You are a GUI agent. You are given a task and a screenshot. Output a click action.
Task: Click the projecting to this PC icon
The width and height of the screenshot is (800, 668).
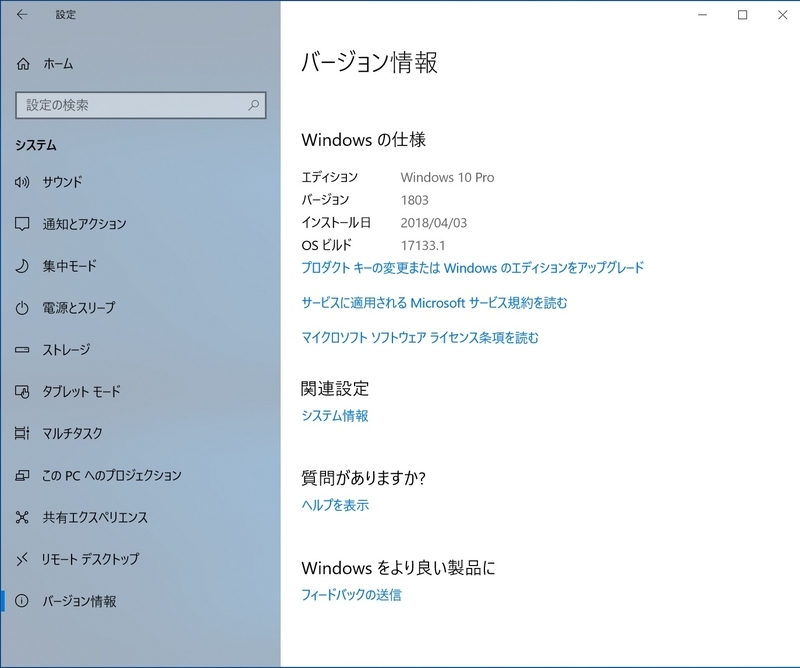22,475
